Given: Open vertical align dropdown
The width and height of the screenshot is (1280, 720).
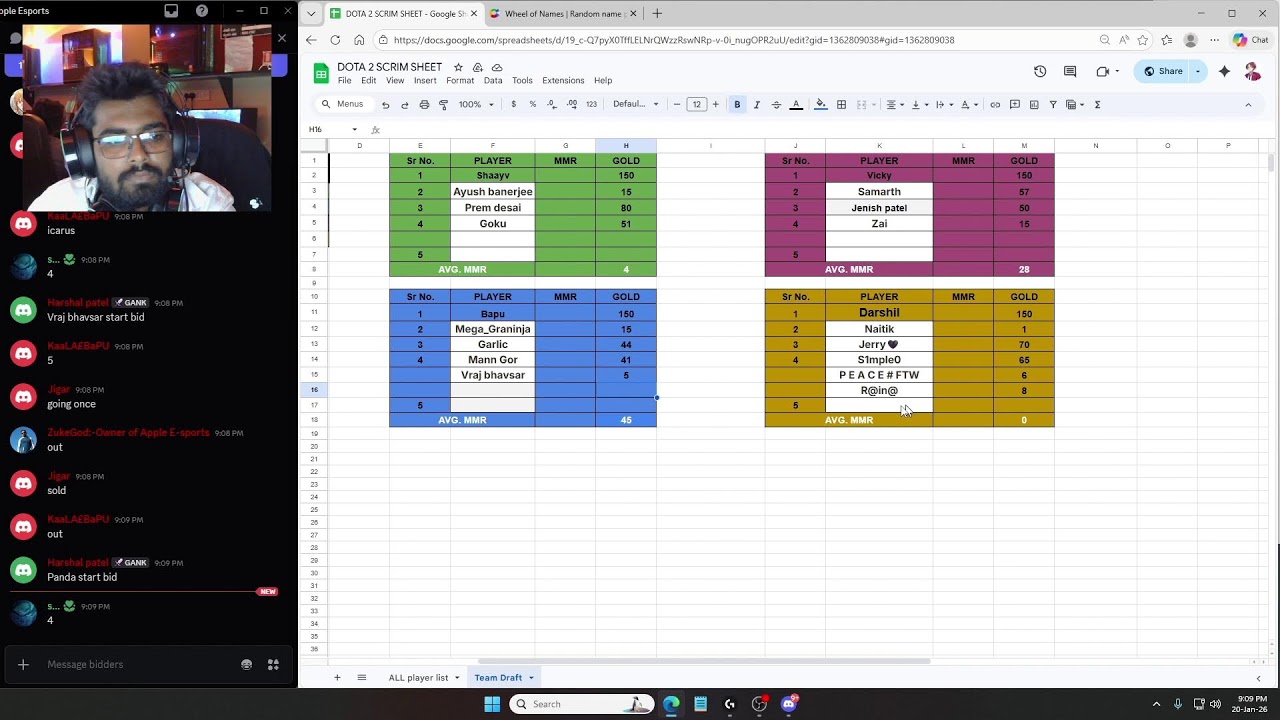Looking at the screenshot, I should [918, 104].
